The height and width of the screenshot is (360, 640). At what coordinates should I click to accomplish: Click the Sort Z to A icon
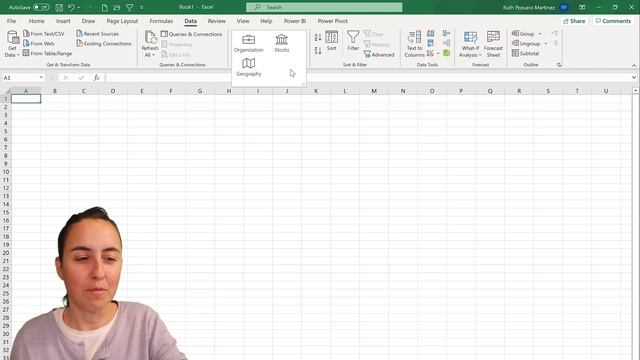click(318, 51)
